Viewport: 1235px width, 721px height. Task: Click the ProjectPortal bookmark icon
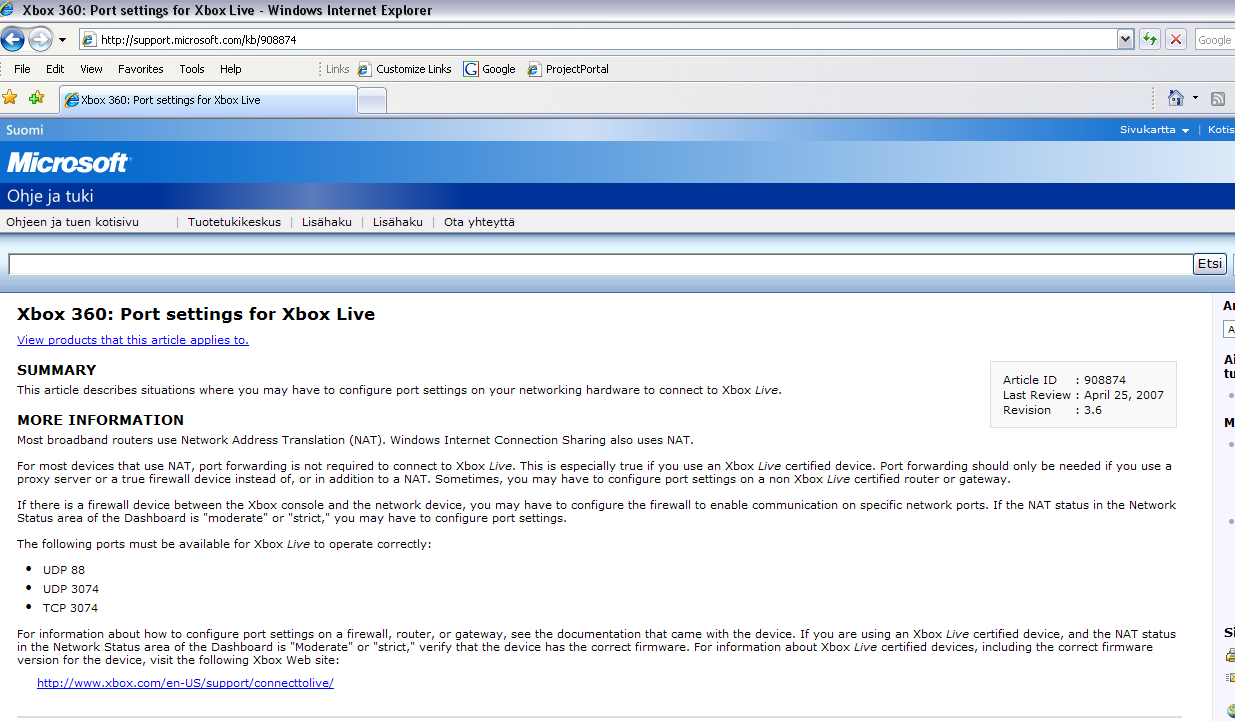coord(533,69)
